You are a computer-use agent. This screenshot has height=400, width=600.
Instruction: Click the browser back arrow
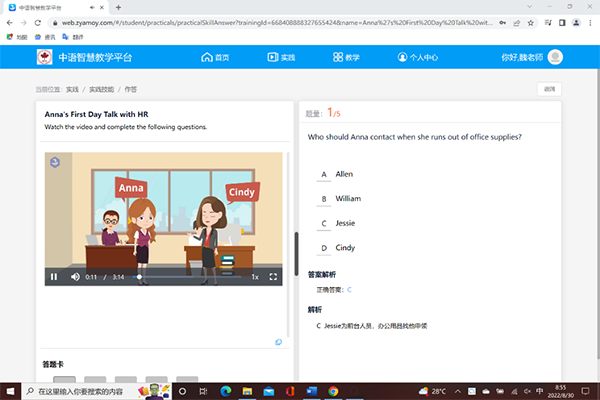tap(10, 21)
